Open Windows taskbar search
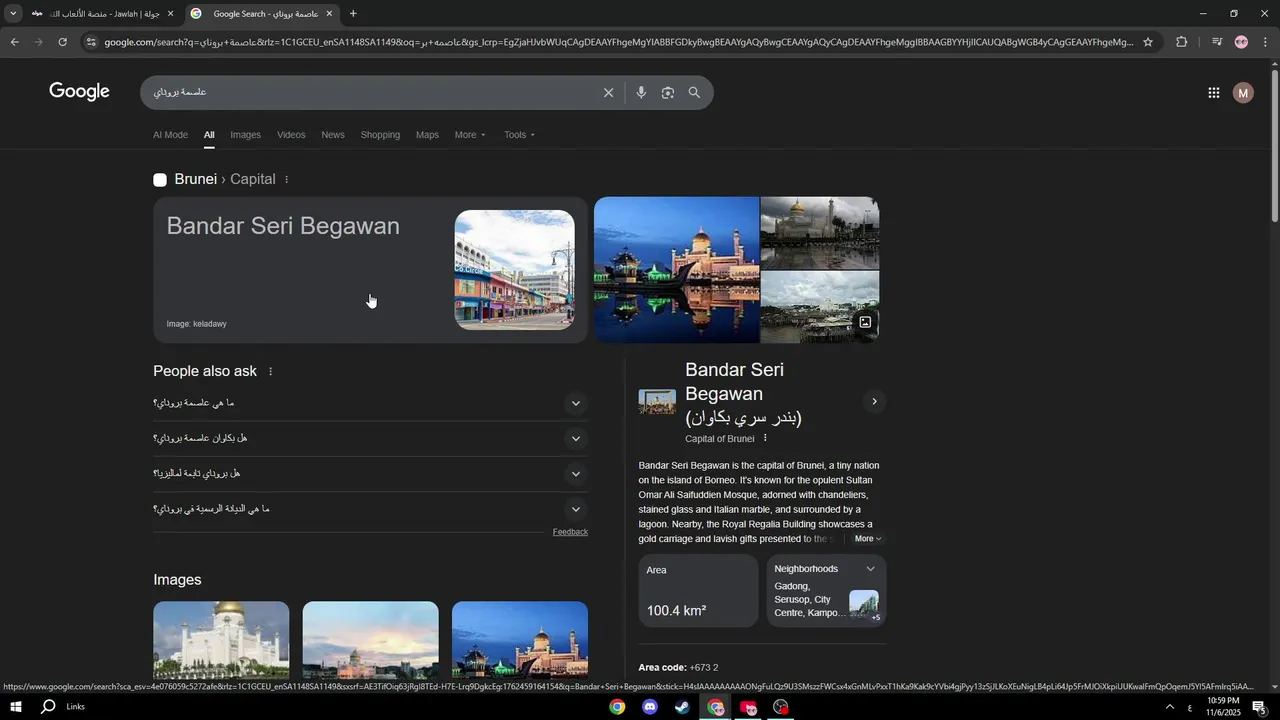Screen dimensions: 1280x720 48,707
